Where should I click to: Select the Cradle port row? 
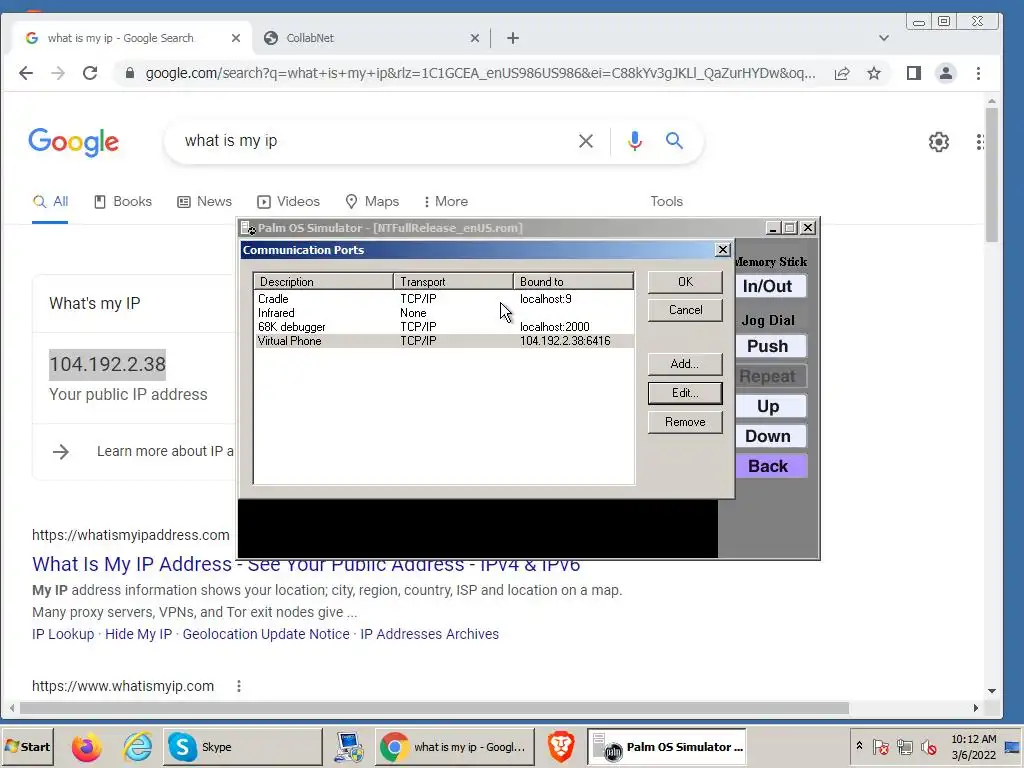[443, 299]
